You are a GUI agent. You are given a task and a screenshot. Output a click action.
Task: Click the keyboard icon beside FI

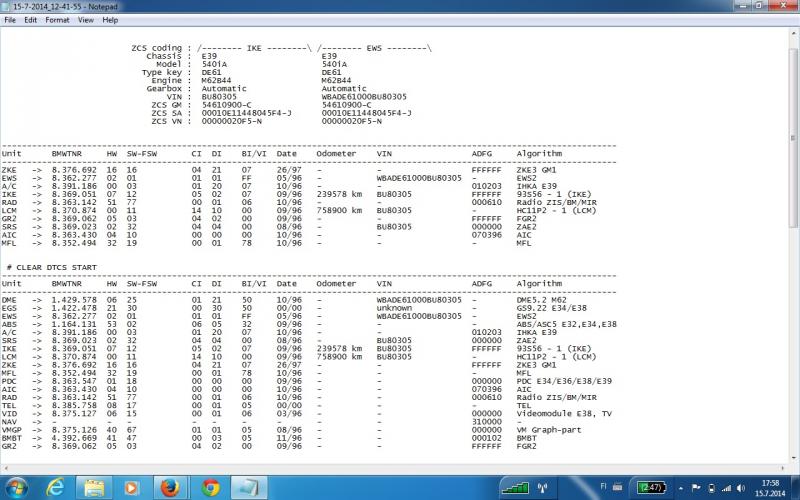pyautogui.click(x=617, y=487)
